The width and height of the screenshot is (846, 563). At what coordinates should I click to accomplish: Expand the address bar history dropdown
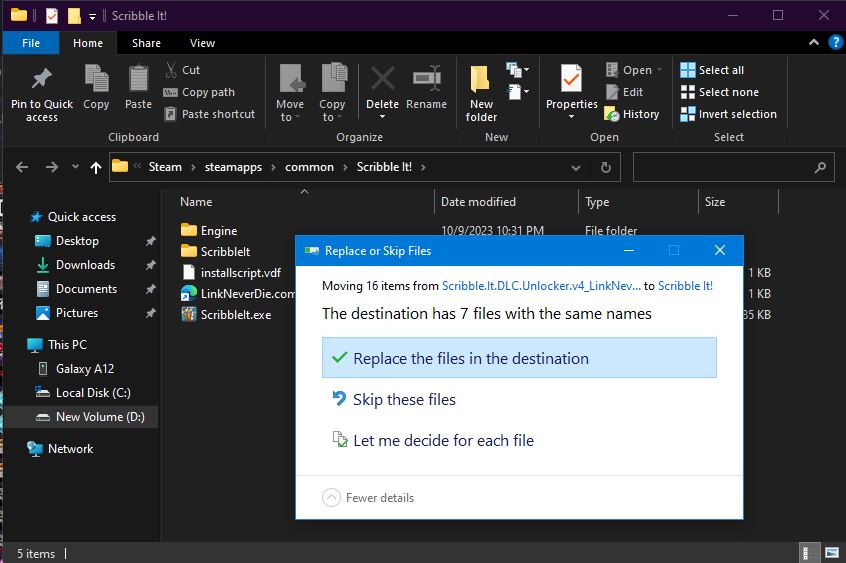tap(577, 167)
